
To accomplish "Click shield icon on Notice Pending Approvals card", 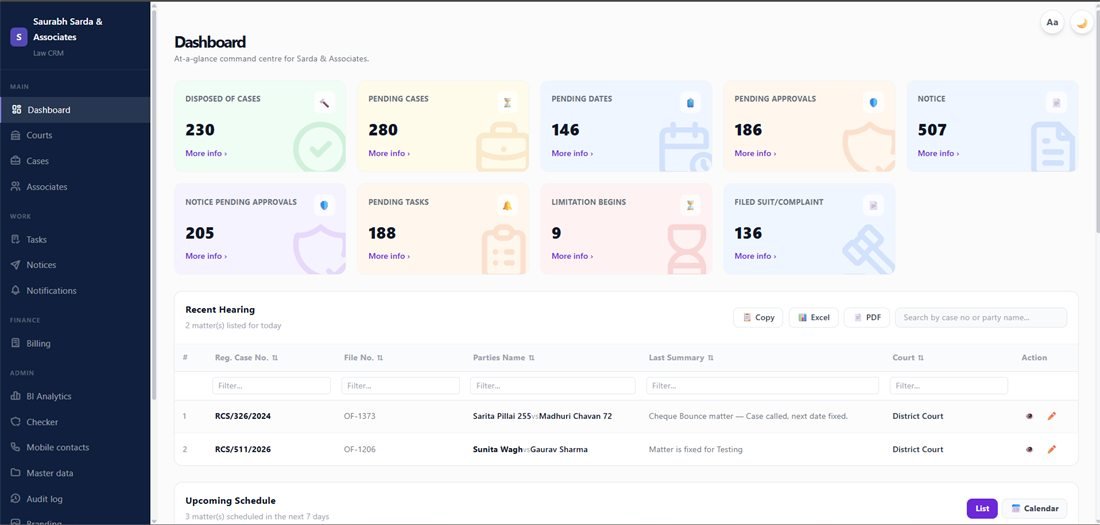I will click(324, 206).
